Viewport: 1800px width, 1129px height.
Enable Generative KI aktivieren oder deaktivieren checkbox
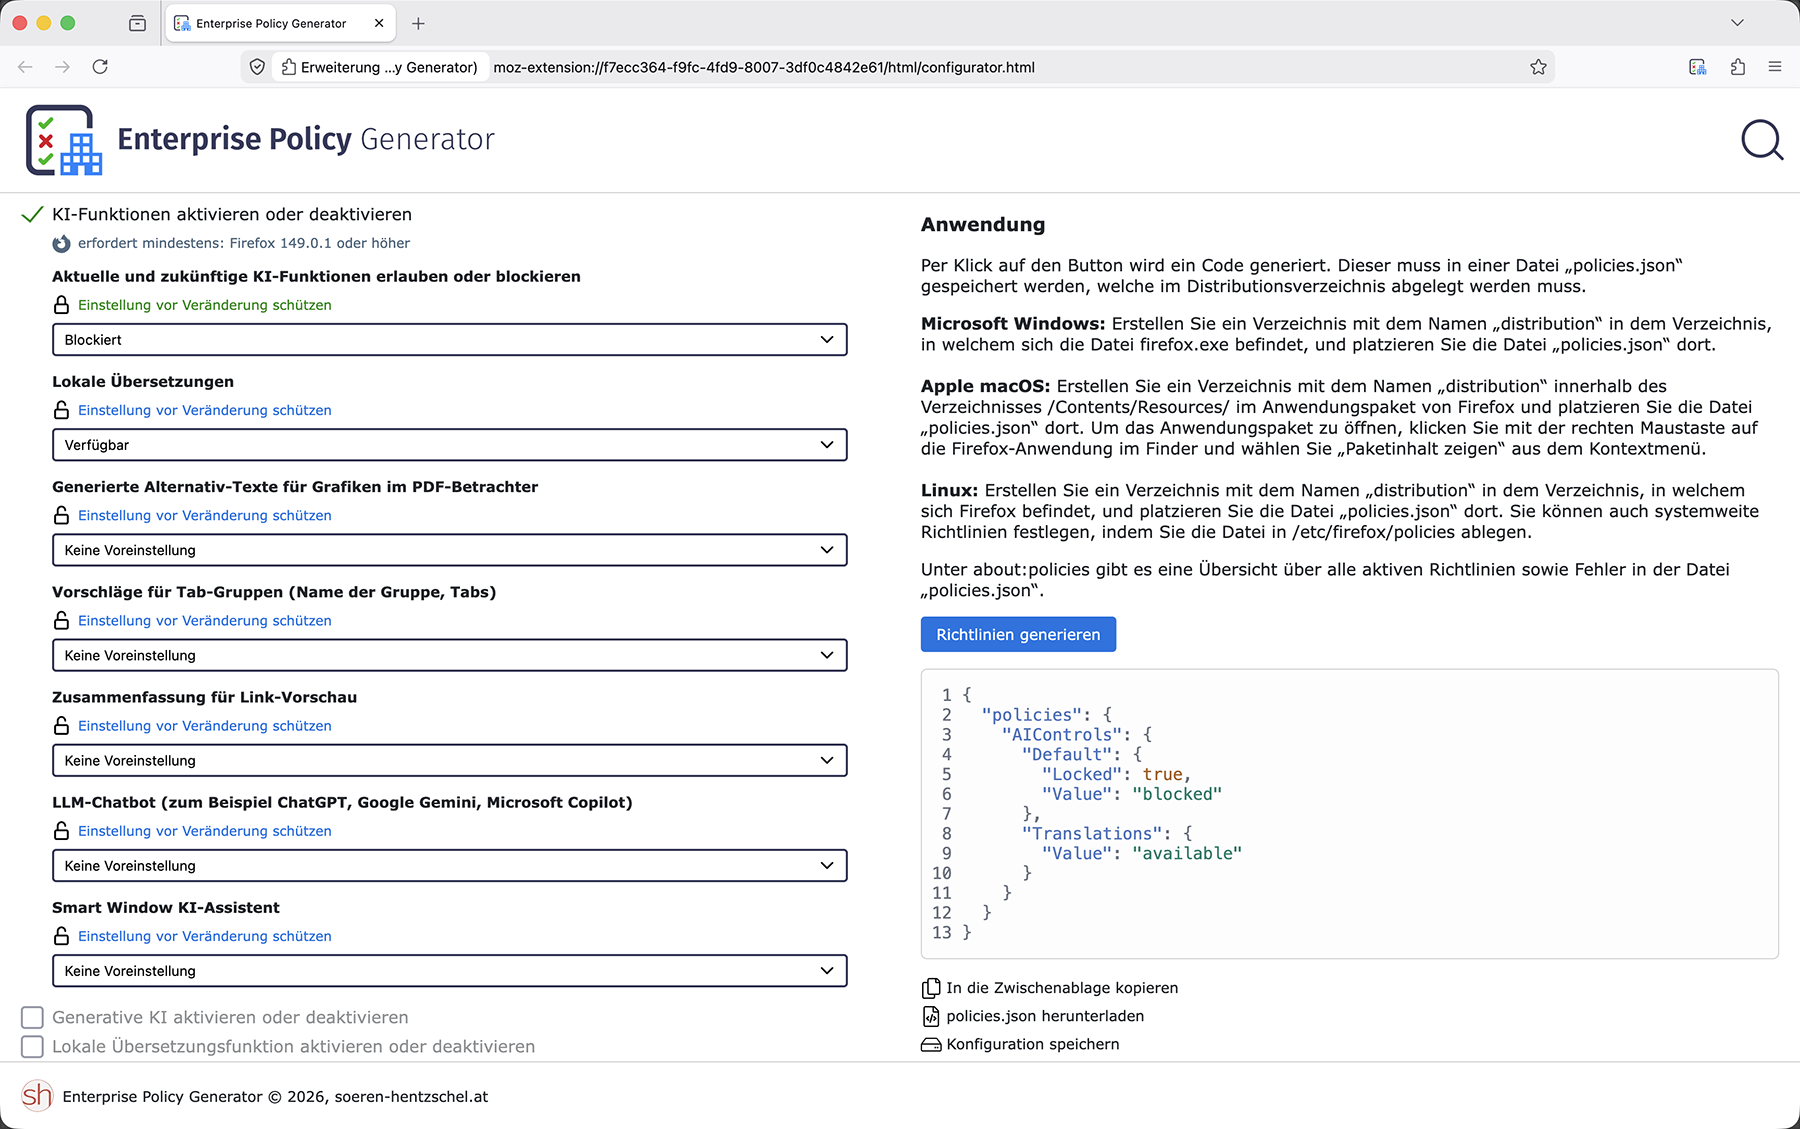coord(32,1017)
